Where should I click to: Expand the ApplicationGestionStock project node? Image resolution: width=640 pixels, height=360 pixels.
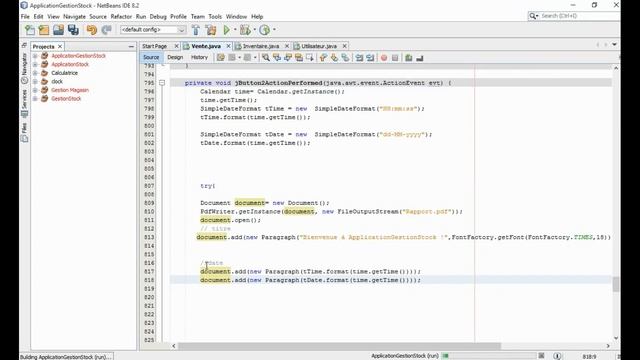click(35, 56)
